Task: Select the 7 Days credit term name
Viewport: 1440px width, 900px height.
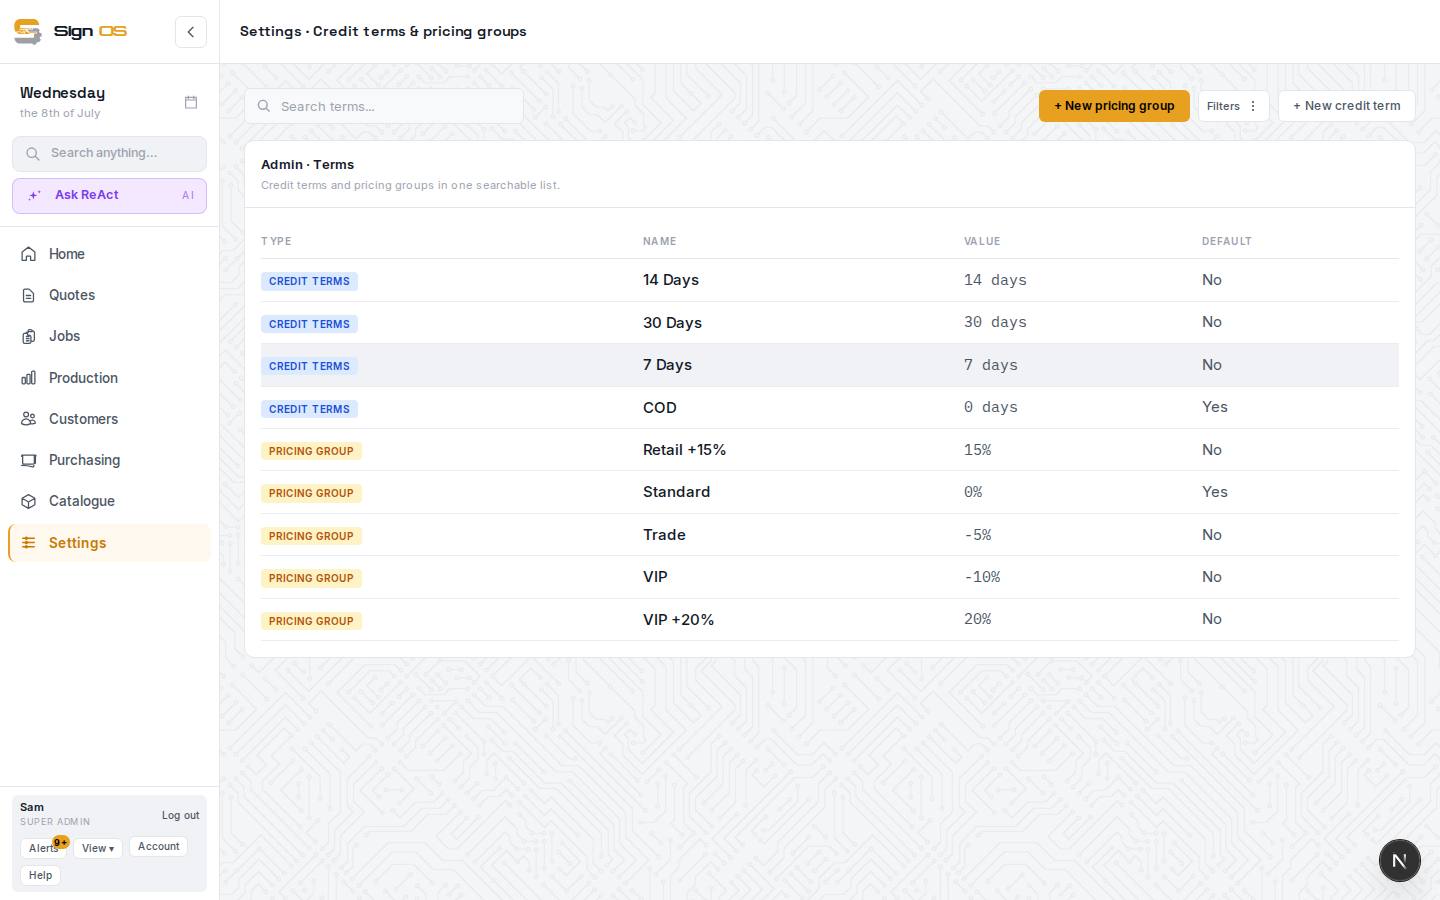Action: [x=667, y=365]
